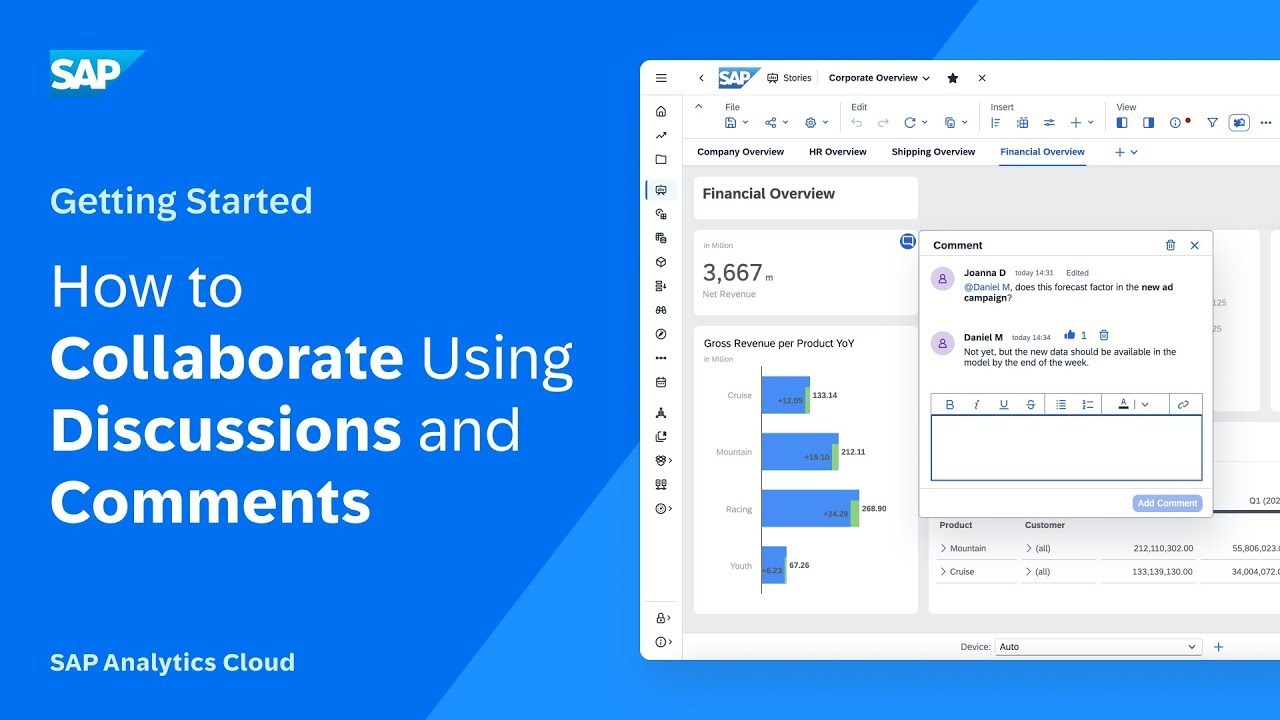Insert a link in the comment editor
The image size is (1280, 720).
point(1183,405)
